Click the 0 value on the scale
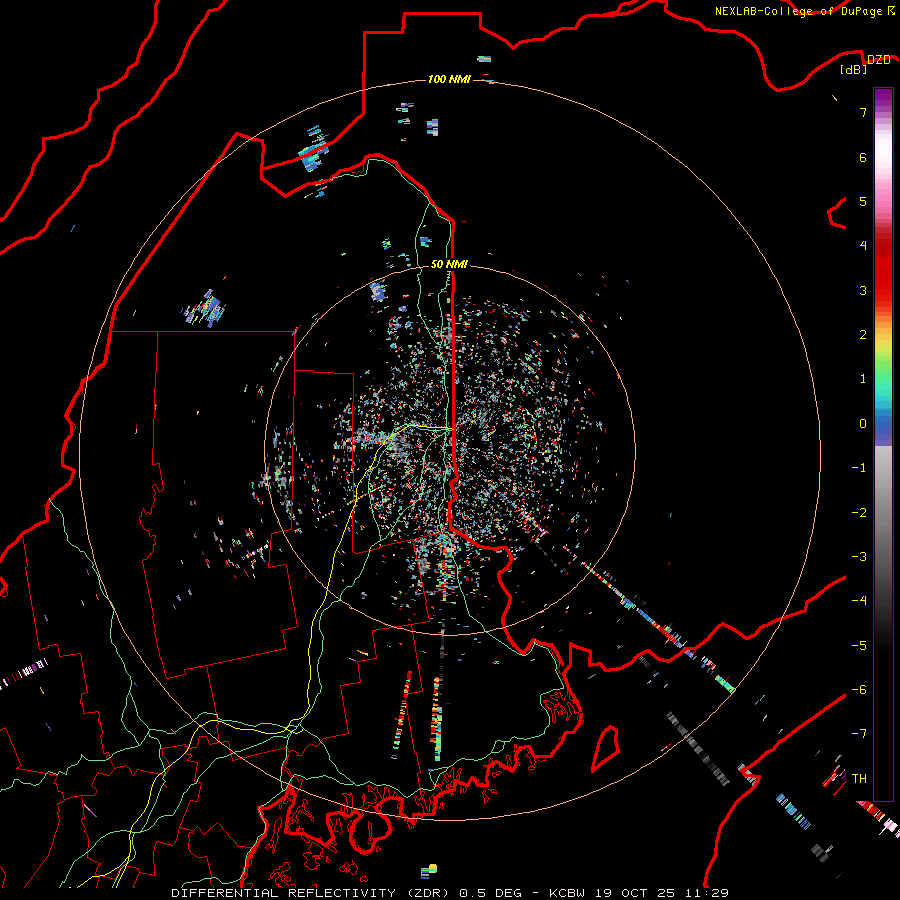 (863, 424)
